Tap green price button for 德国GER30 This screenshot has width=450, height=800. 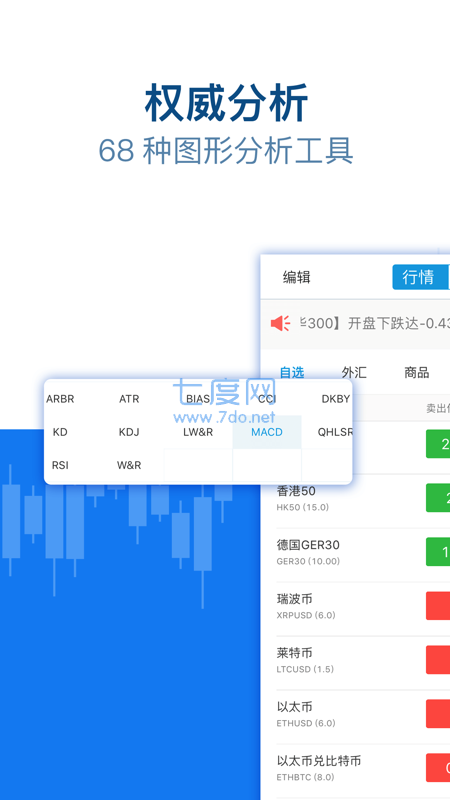click(x=438, y=552)
